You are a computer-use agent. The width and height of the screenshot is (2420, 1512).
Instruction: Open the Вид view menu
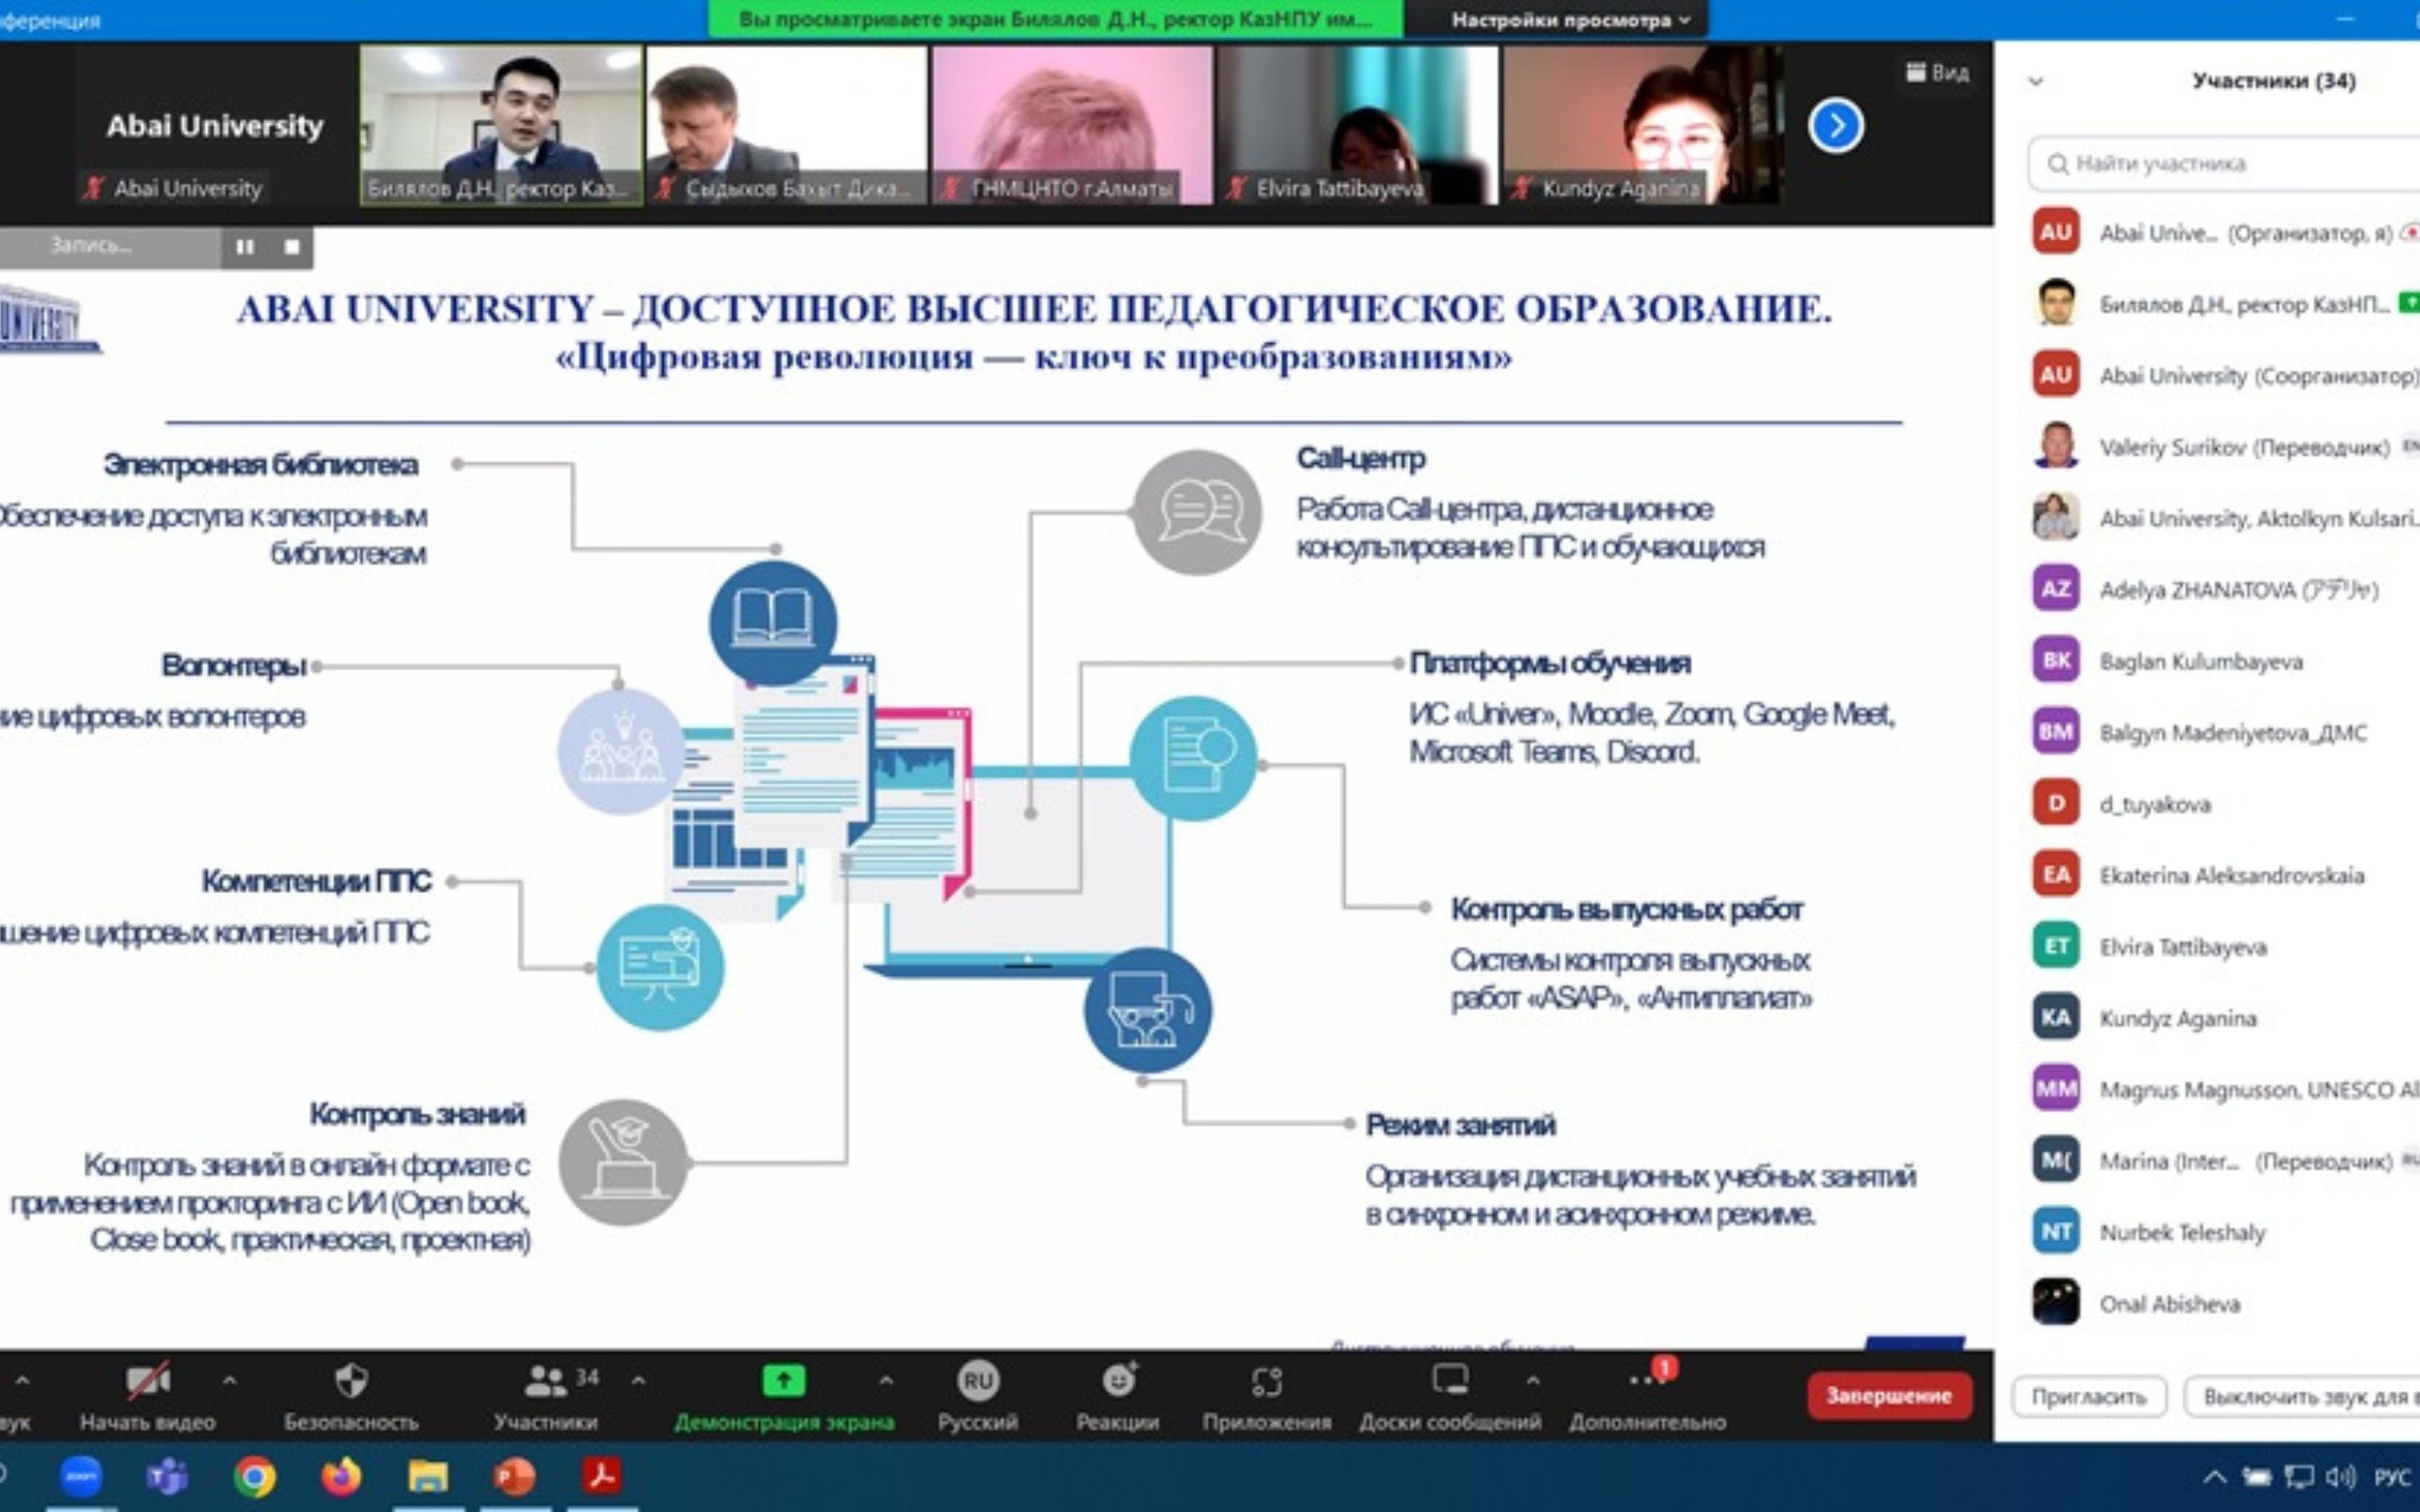[x=1938, y=72]
